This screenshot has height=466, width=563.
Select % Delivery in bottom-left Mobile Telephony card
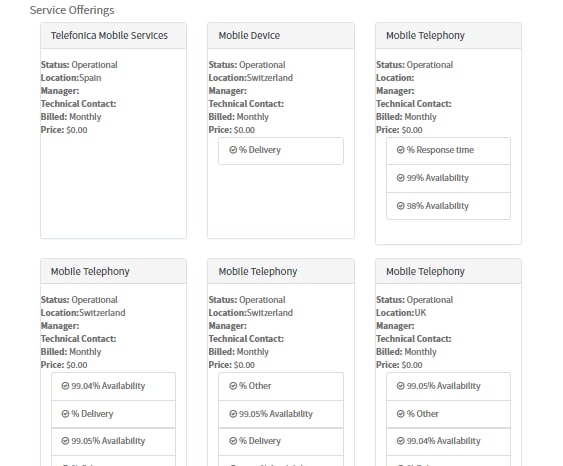(x=113, y=414)
